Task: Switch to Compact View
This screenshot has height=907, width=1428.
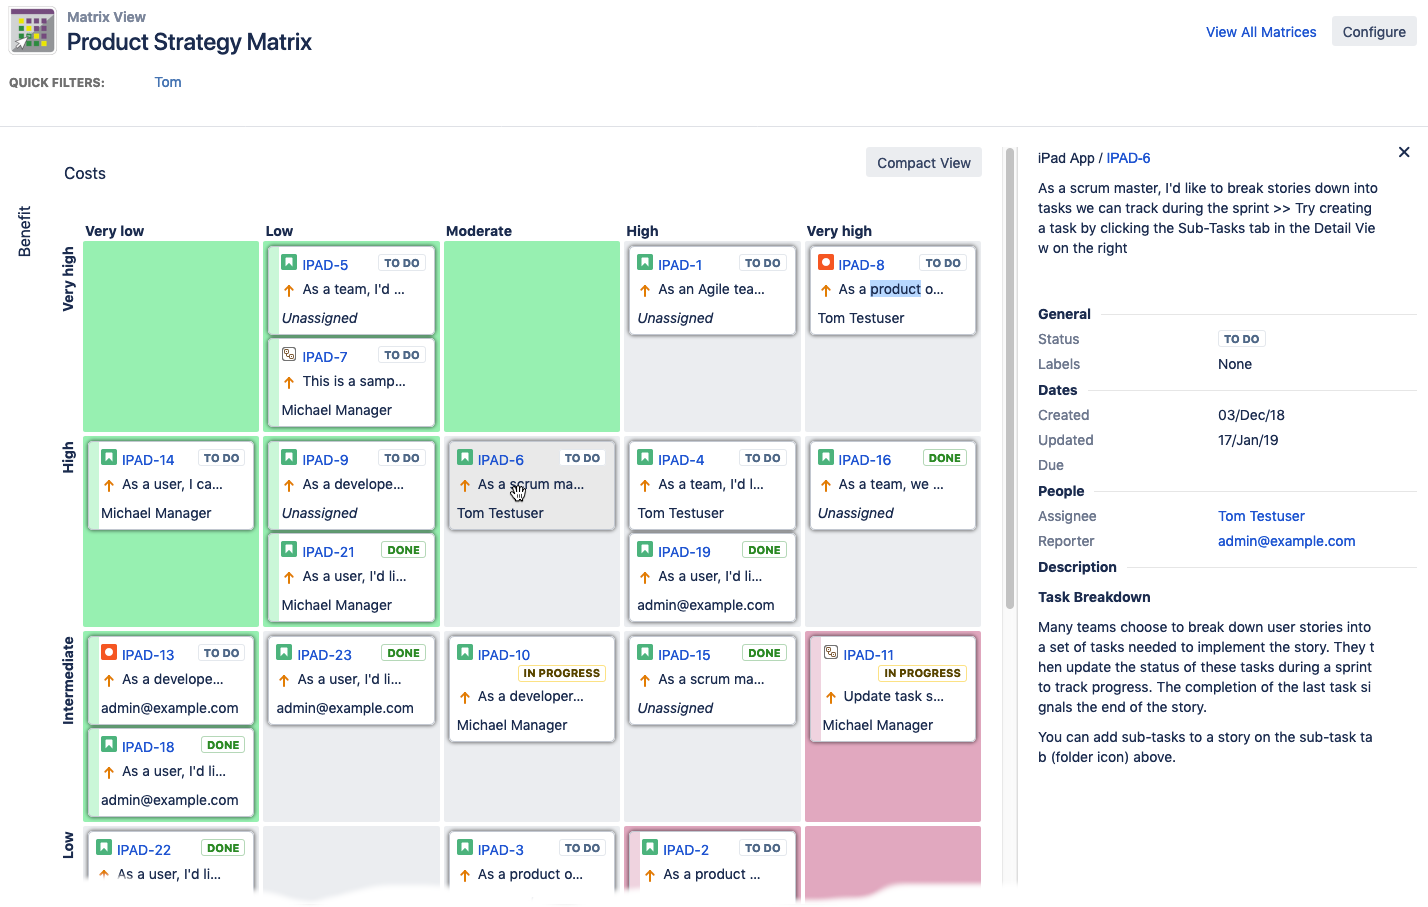Action: pyautogui.click(x=924, y=163)
